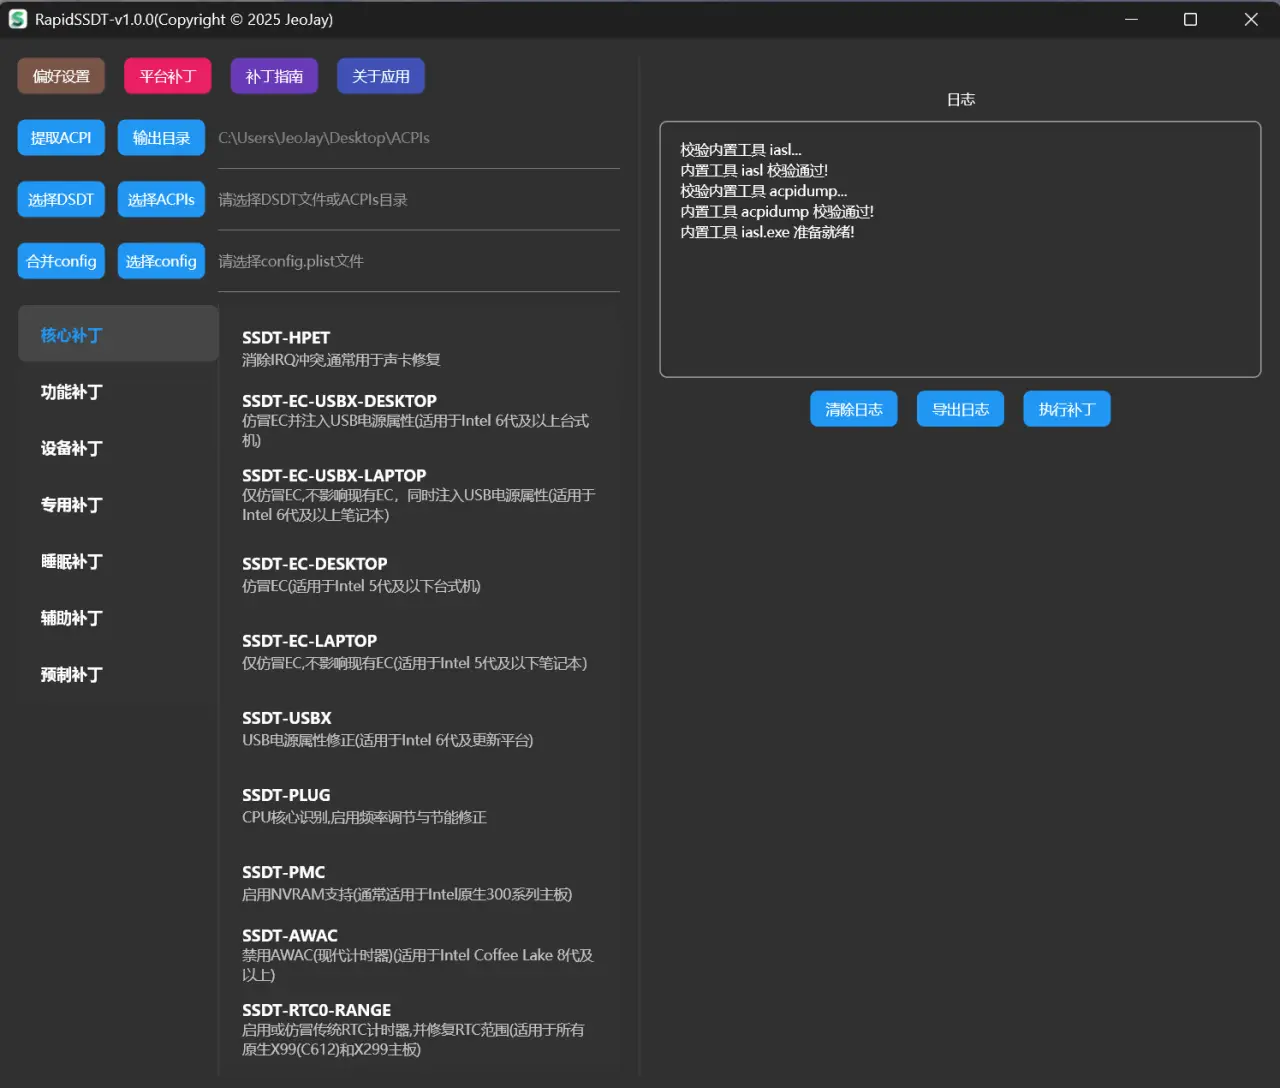Open the 关于应用 about dialog

tap(380, 75)
